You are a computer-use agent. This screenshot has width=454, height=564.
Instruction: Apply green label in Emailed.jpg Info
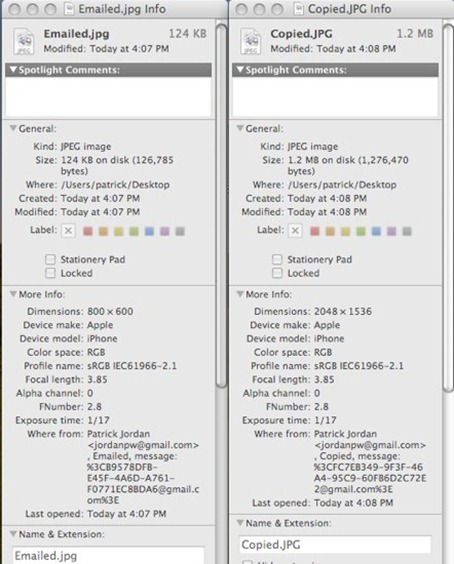coord(134,231)
